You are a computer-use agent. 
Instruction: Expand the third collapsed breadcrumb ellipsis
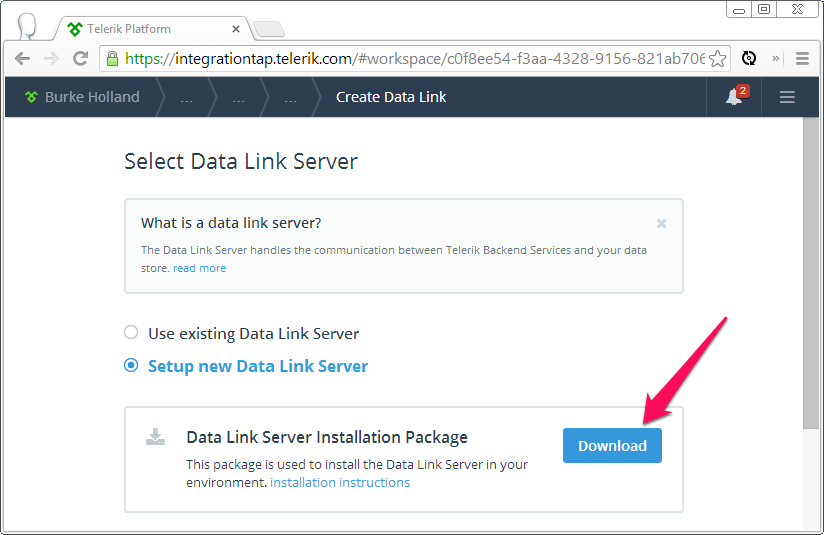pos(289,97)
